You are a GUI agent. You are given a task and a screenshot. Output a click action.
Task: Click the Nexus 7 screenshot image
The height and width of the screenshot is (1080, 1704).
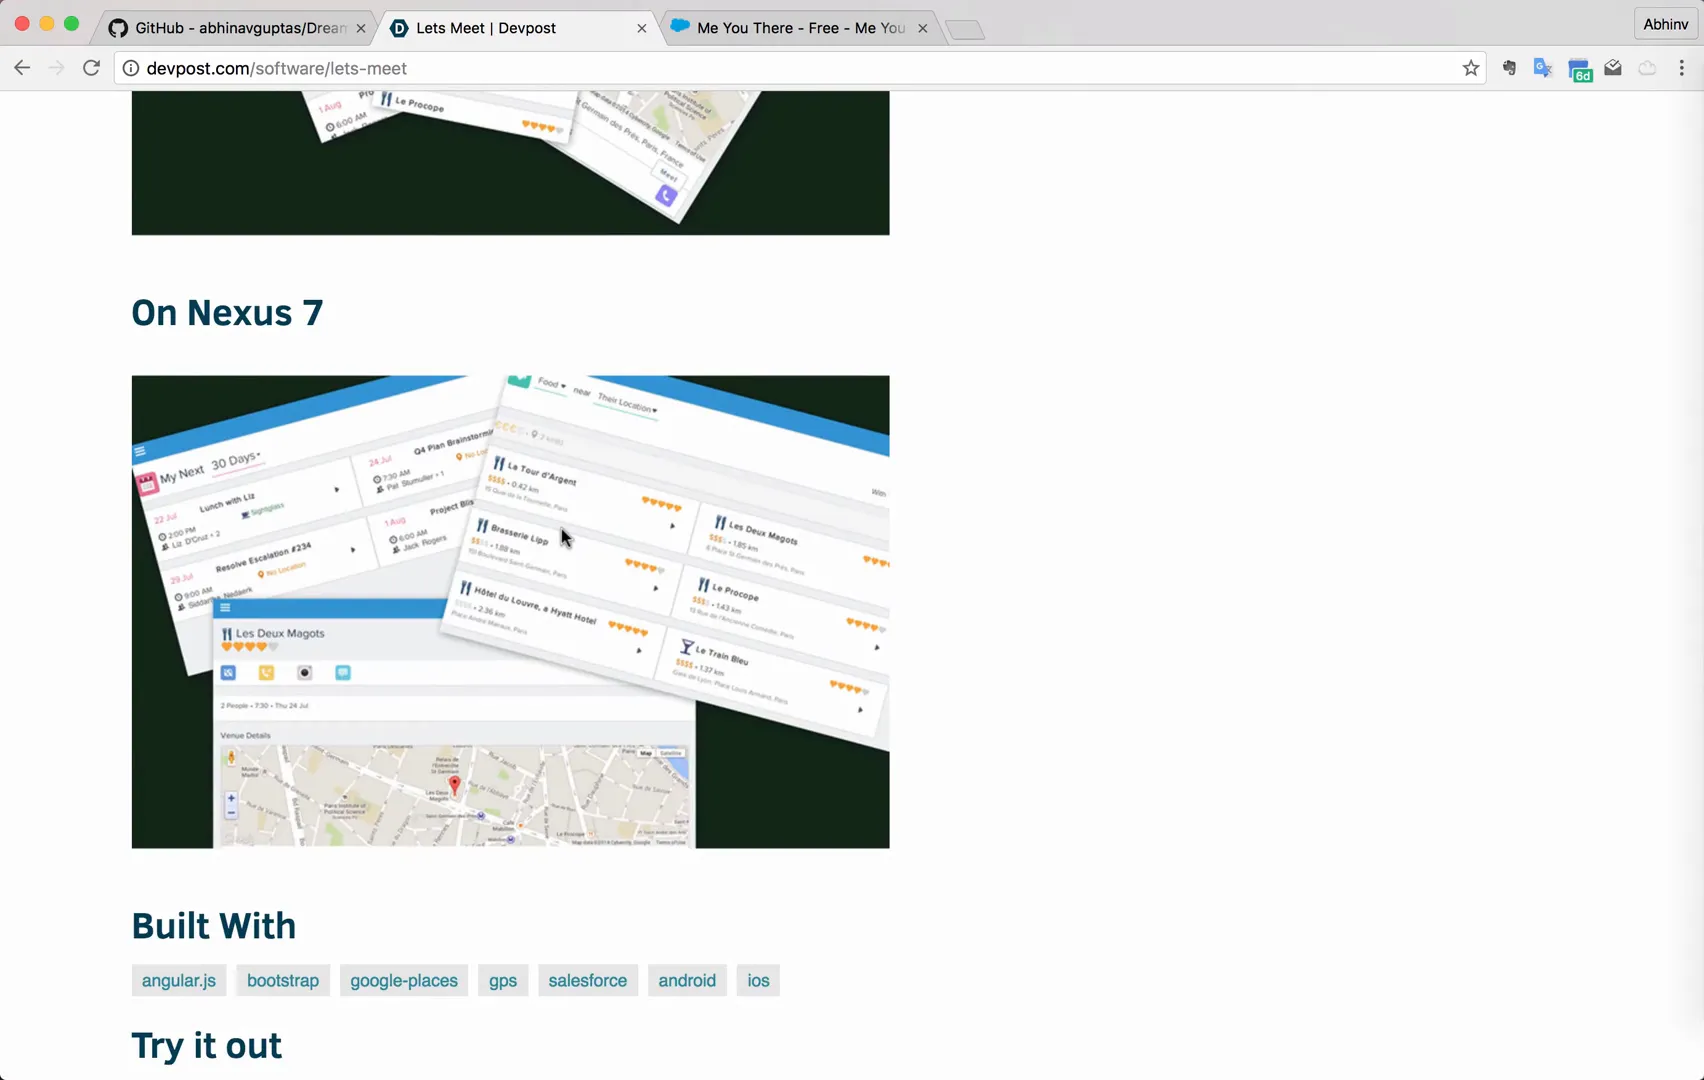[x=510, y=612]
